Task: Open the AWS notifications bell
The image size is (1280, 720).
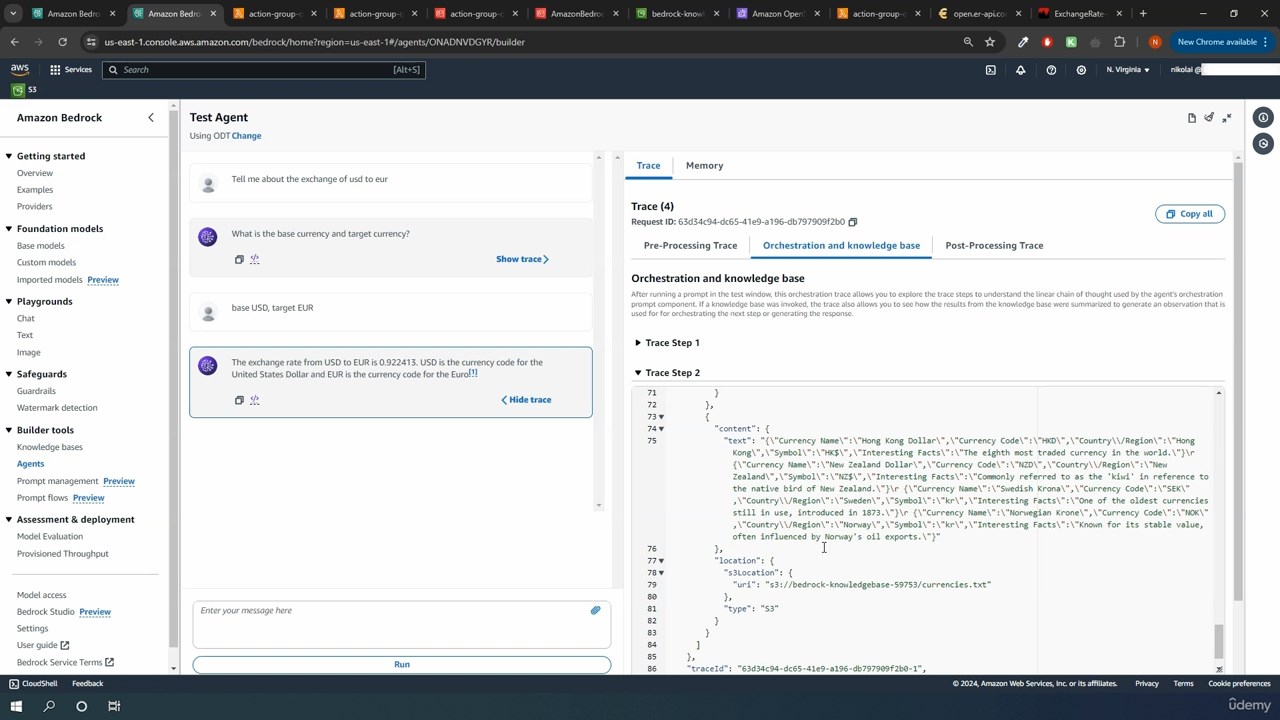Action: (1020, 70)
